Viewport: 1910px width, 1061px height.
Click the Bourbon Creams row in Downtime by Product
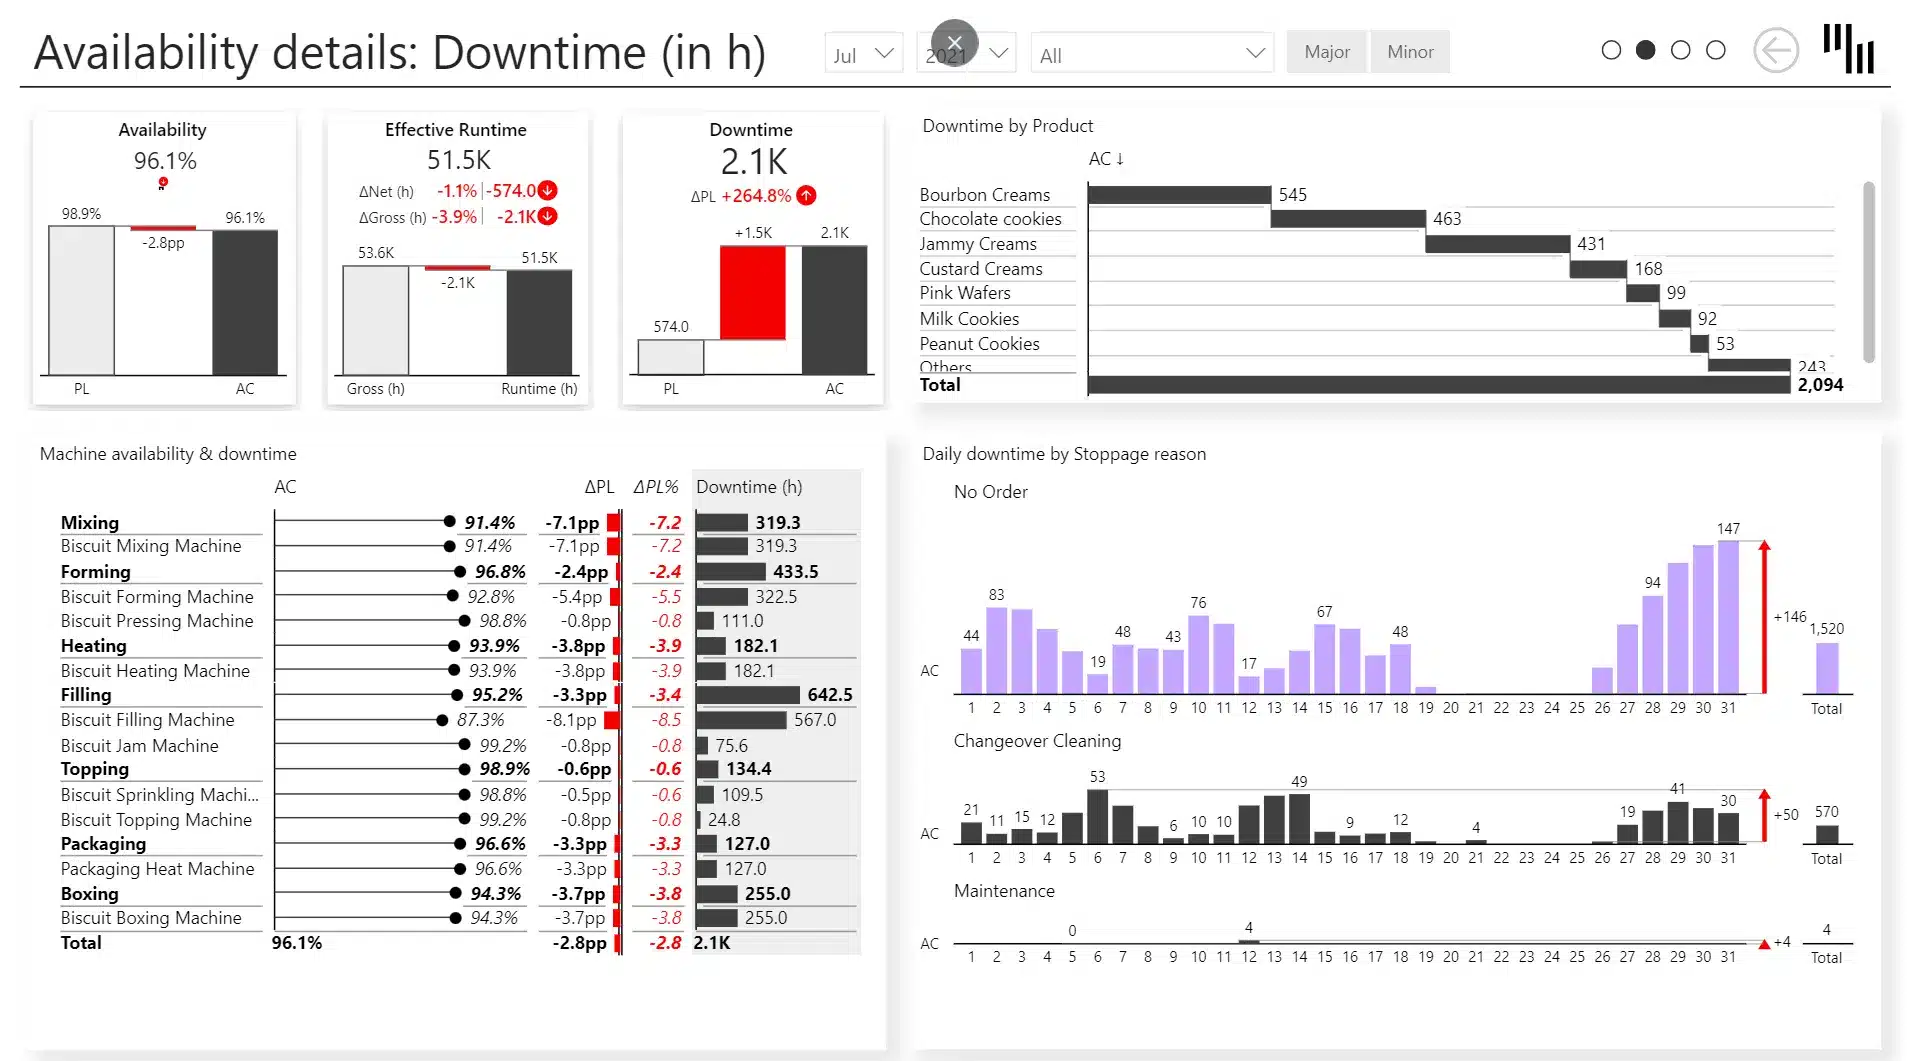(x=984, y=194)
